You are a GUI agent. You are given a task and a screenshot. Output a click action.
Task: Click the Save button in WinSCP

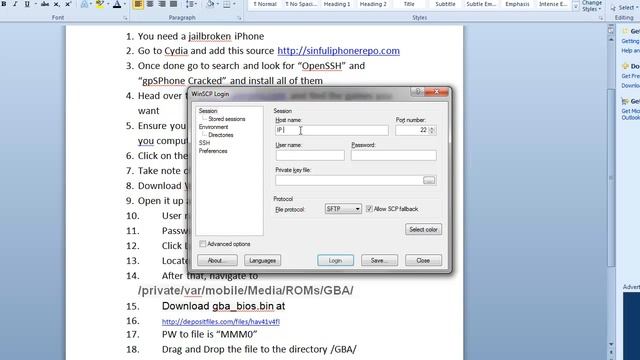379,260
